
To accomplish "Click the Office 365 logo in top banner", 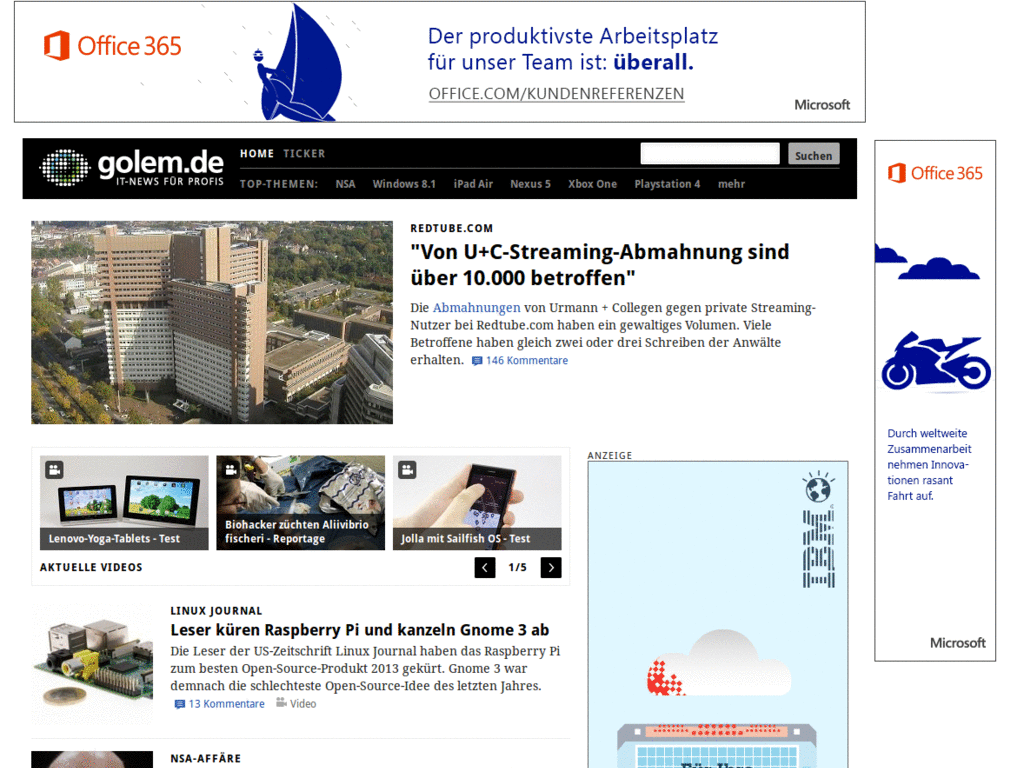I will (x=112, y=46).
